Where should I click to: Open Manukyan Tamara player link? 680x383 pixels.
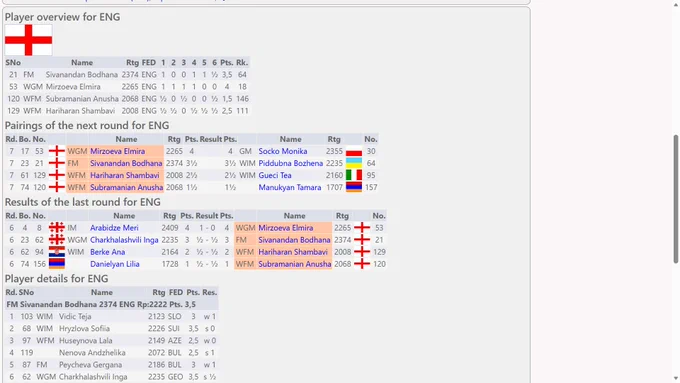coord(290,188)
